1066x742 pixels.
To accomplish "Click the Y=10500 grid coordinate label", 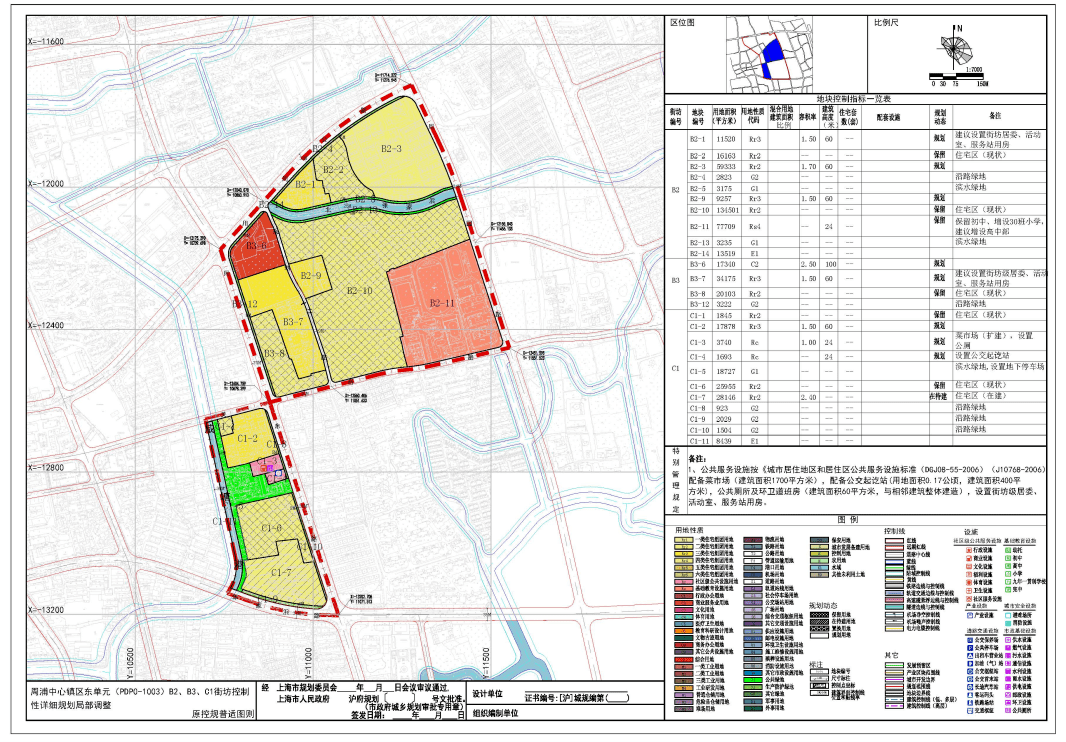I will click(x=130, y=664).
